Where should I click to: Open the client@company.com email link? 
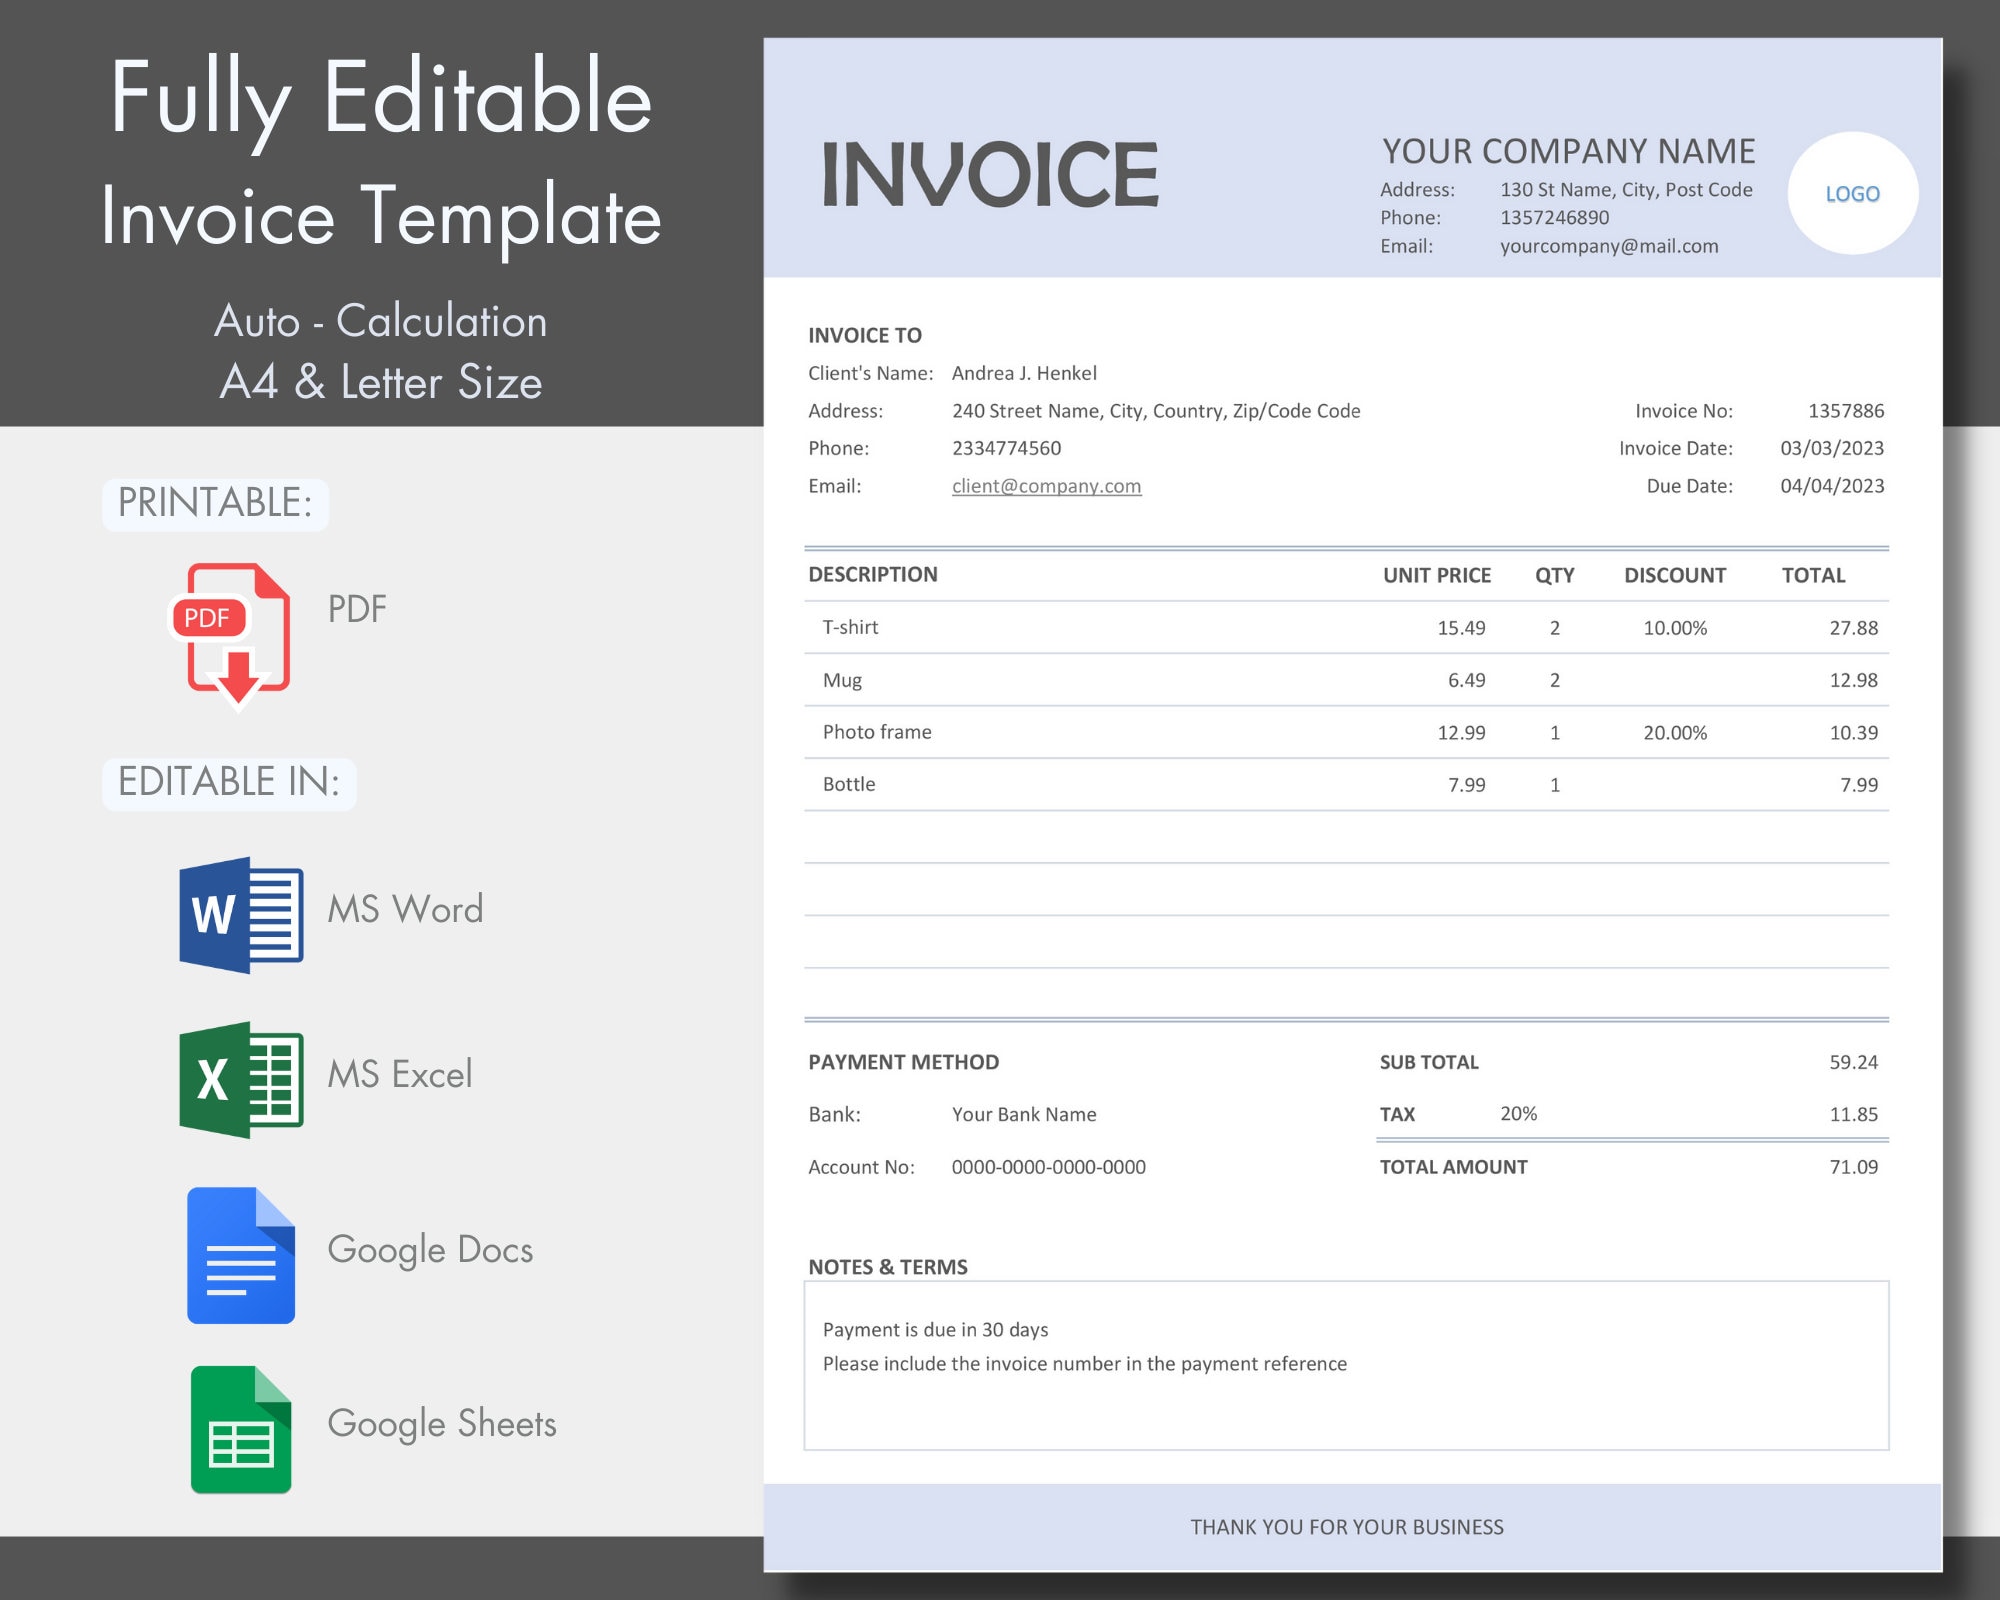1046,486
